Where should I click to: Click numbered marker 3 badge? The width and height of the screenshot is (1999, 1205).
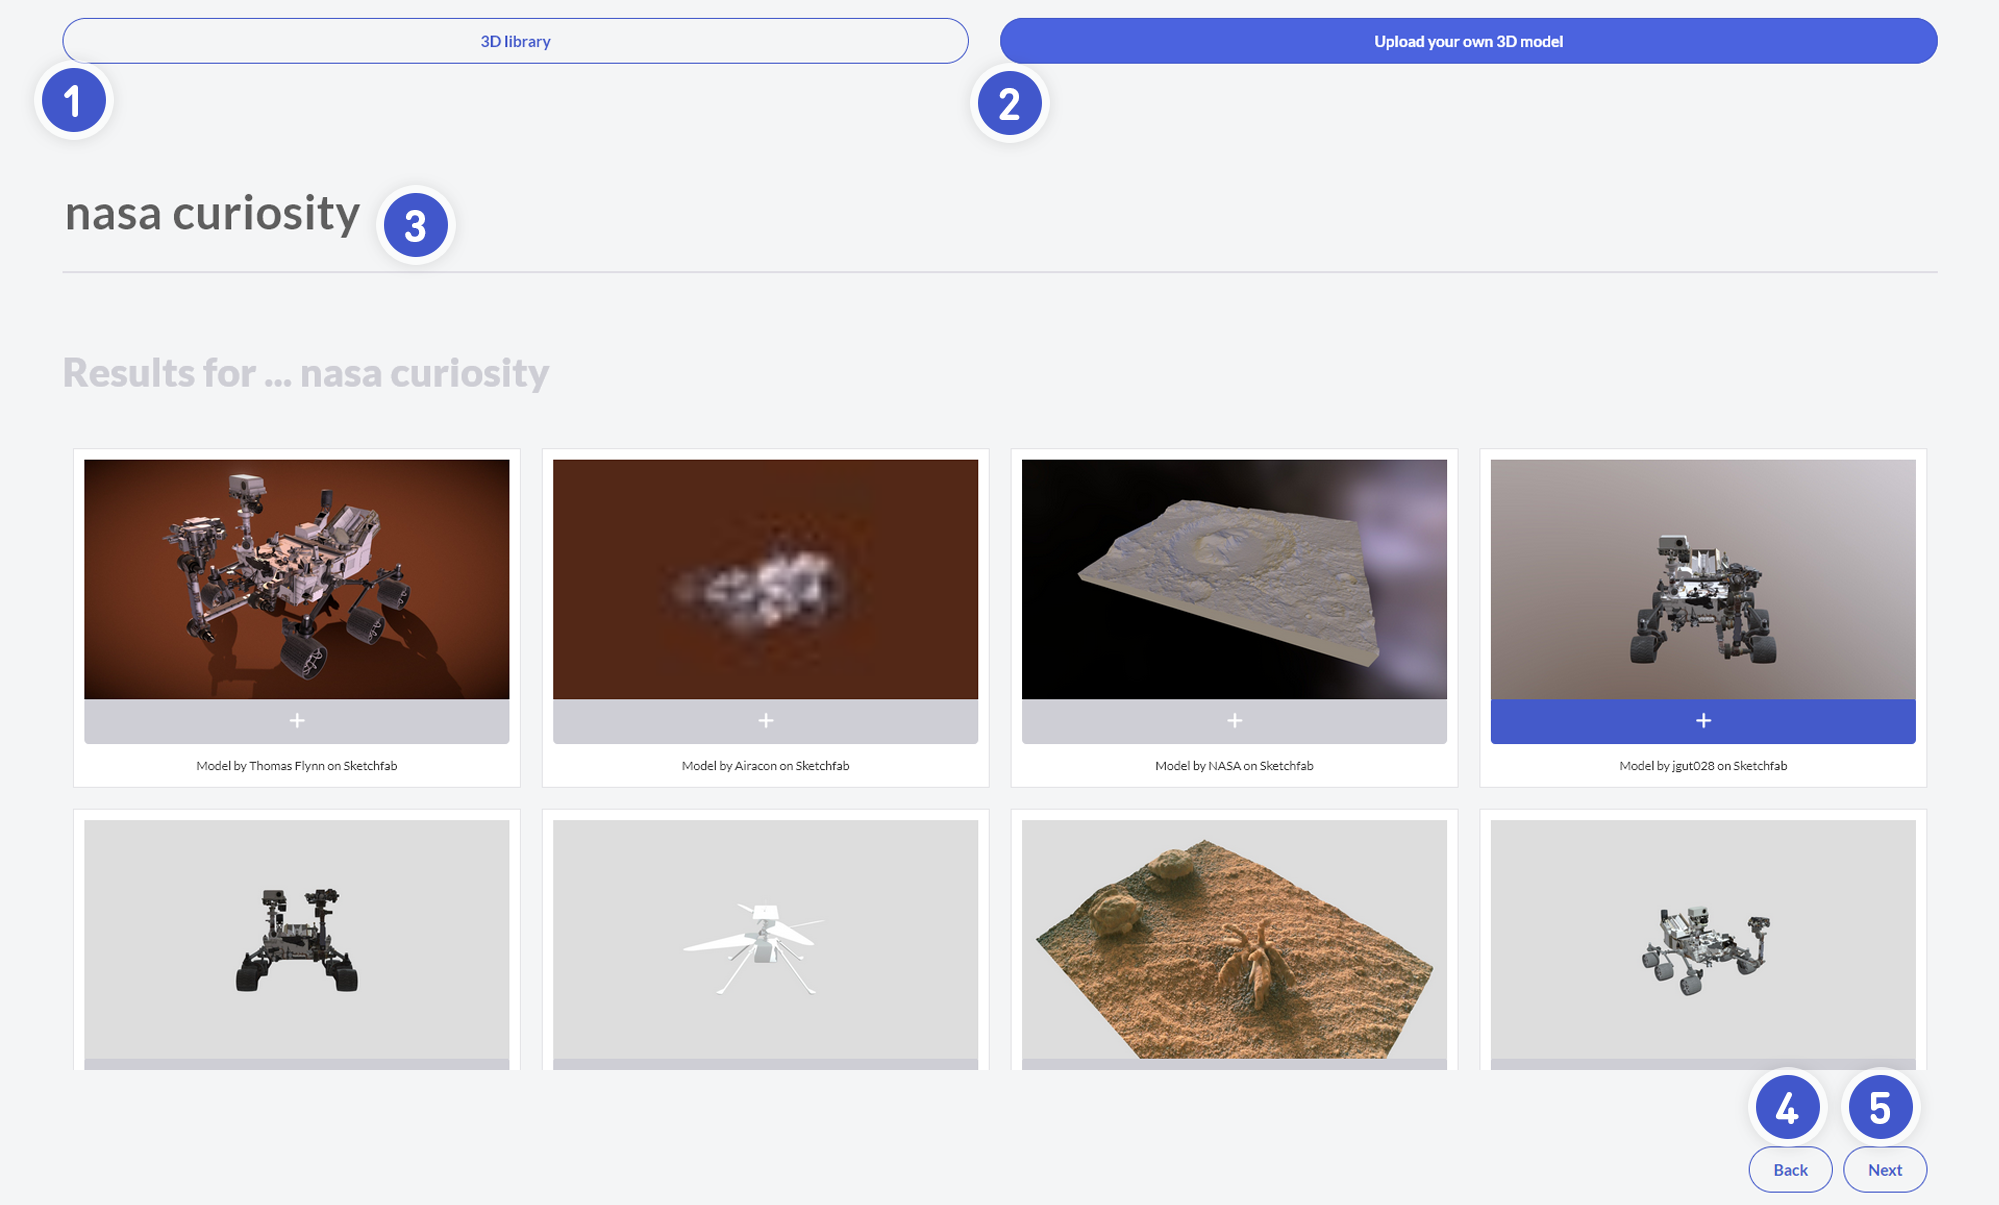[415, 226]
